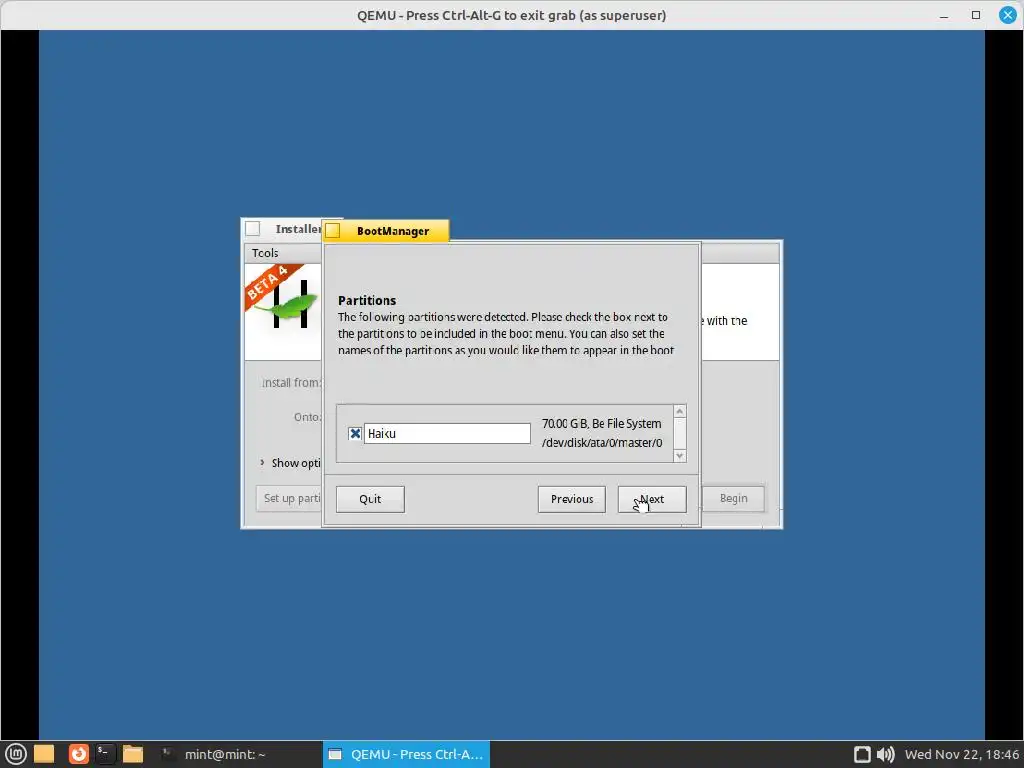1024x768 pixels.
Task: Open the Linux Mint start menu
Action: coord(16,754)
